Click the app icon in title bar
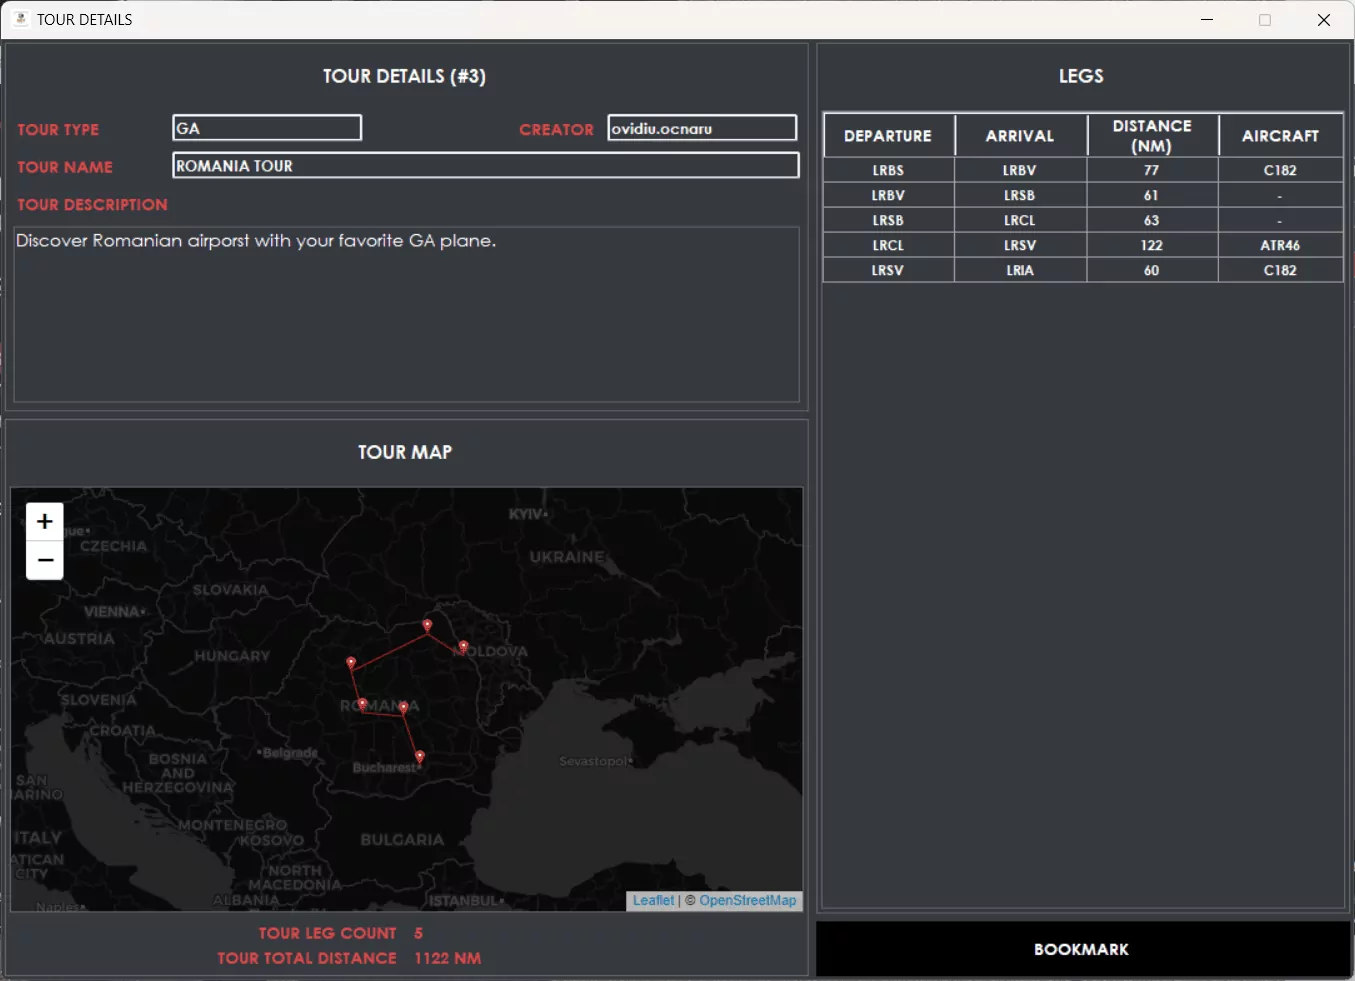This screenshot has width=1355, height=981. [21, 19]
